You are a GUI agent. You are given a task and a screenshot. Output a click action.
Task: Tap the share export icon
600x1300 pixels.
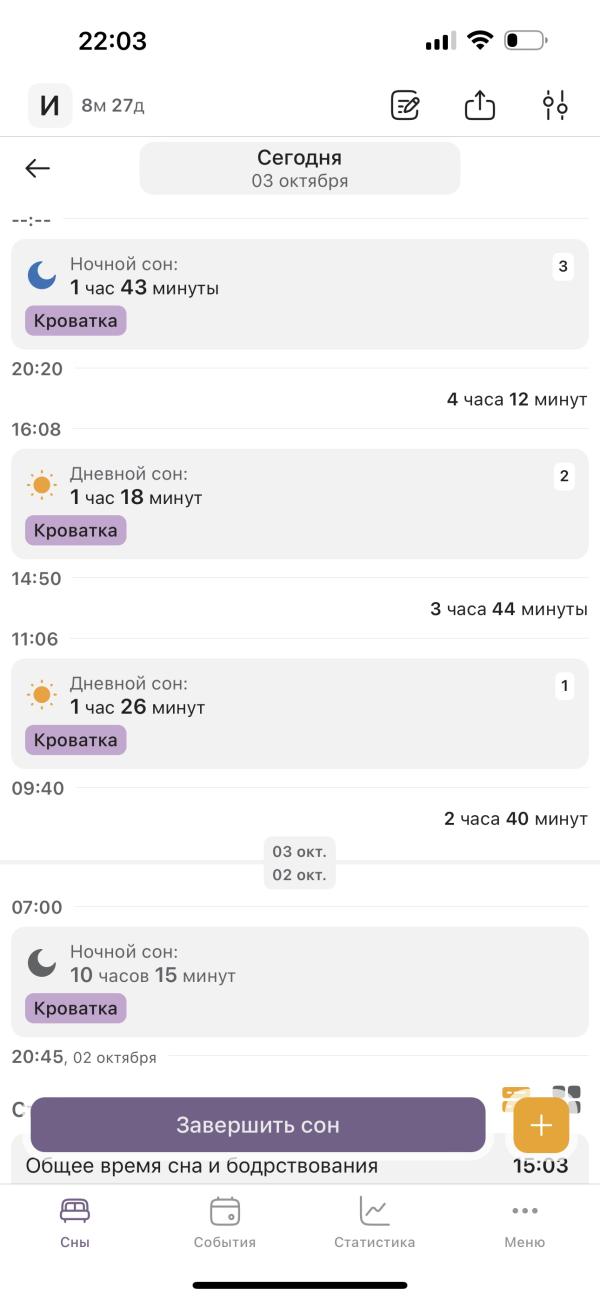(x=480, y=105)
